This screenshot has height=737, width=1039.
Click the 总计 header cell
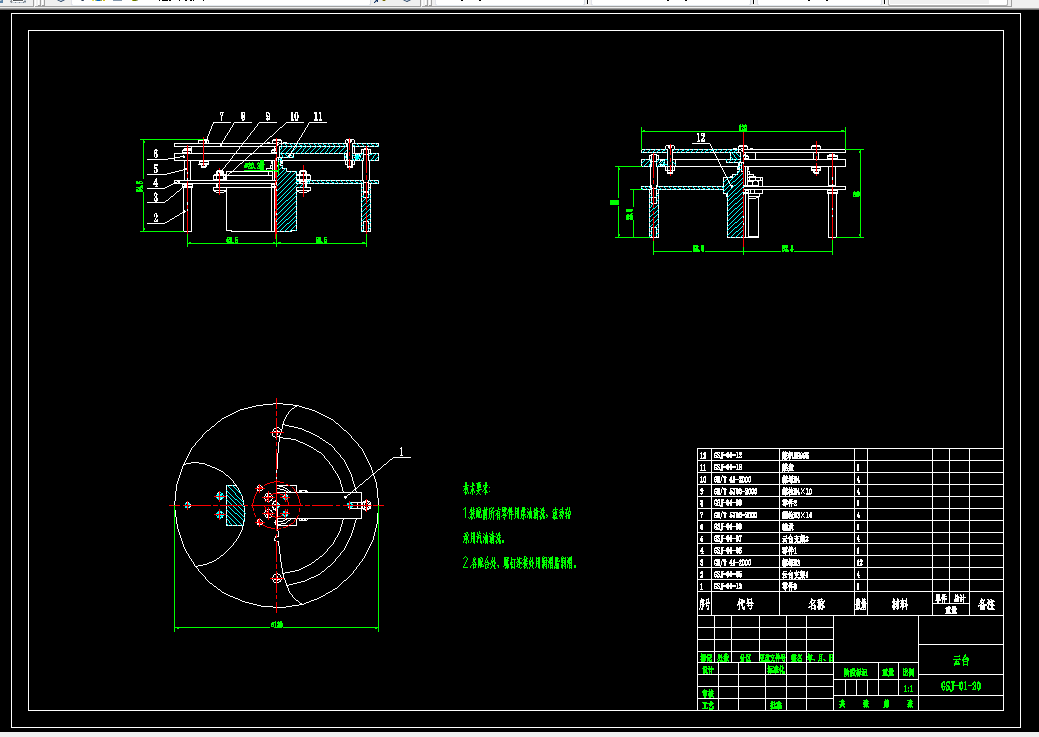pos(959,598)
